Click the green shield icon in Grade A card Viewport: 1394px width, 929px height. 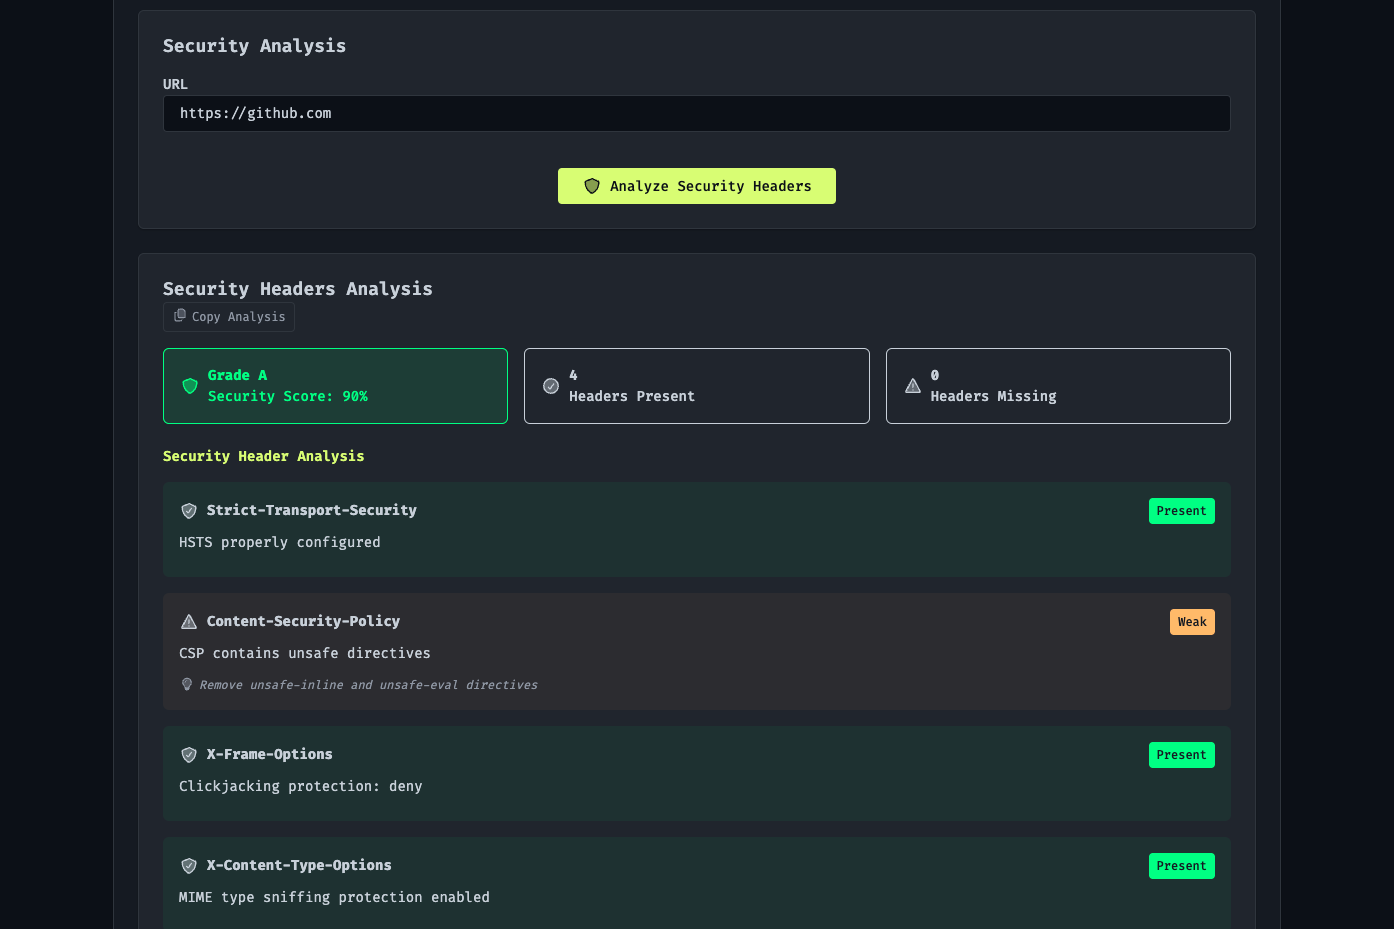(190, 386)
